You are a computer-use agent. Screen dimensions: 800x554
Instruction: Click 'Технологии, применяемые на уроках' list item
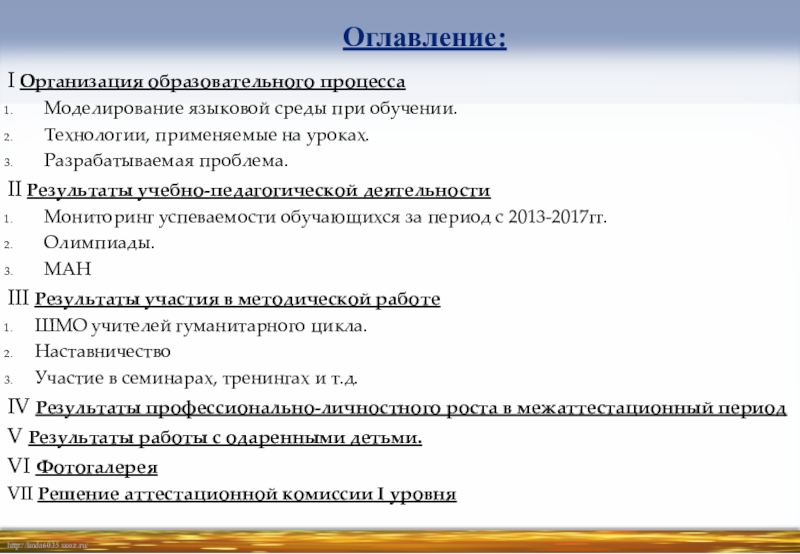(x=206, y=134)
